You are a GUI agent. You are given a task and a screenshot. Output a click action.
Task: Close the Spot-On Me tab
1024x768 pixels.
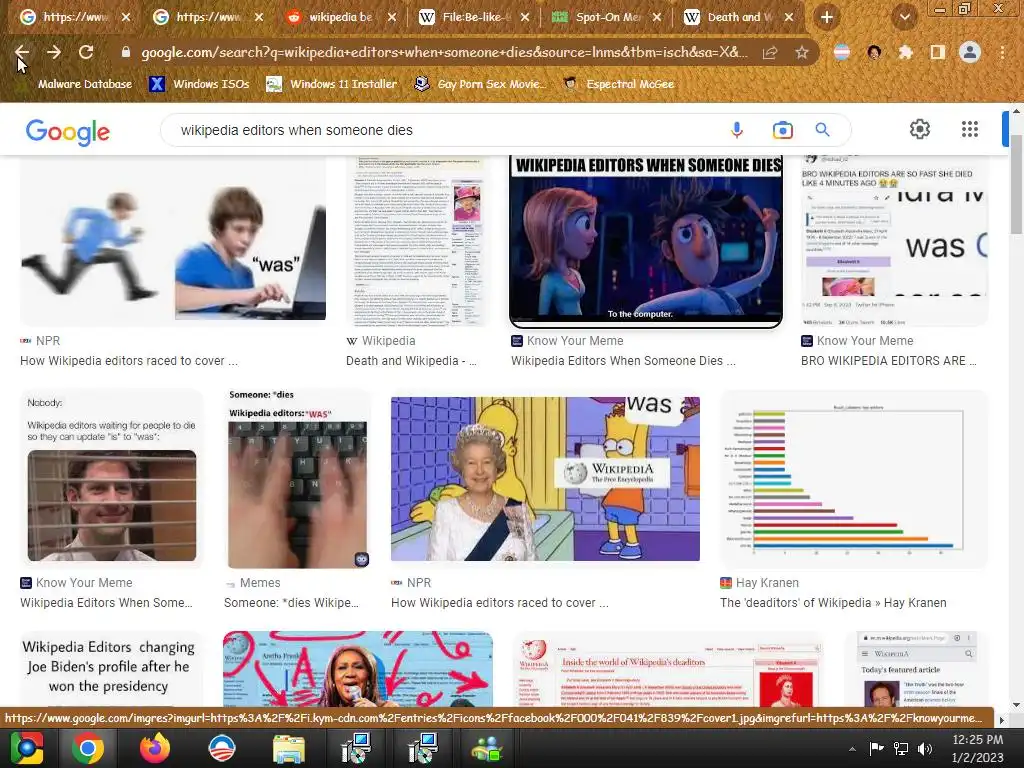click(657, 18)
